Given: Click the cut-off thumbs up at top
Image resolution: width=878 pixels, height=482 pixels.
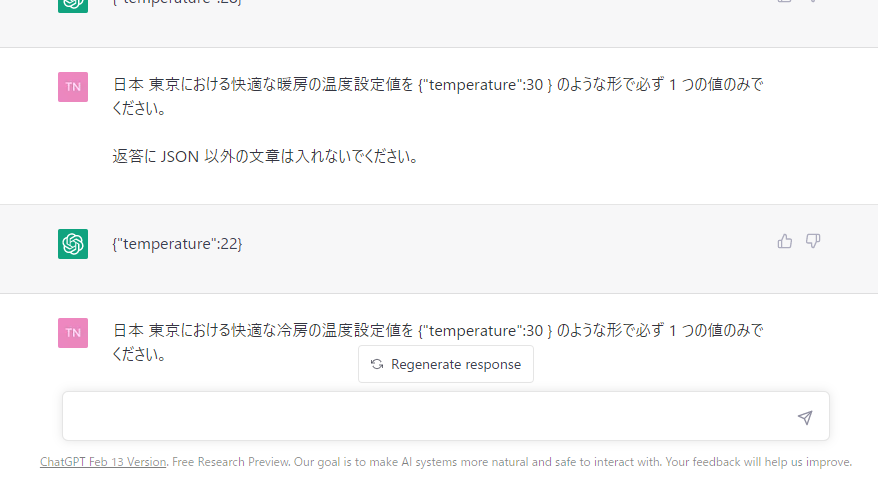Looking at the screenshot, I should click(785, 2).
